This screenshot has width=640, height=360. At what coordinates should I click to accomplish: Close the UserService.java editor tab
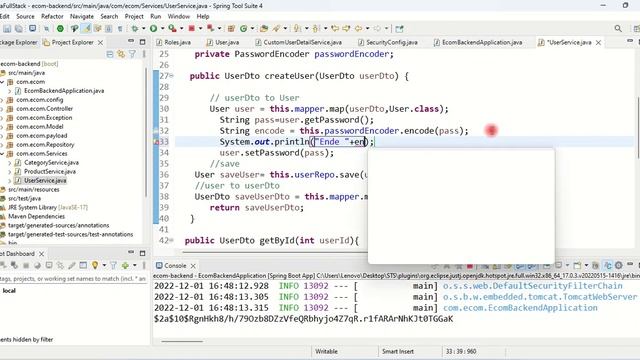598,42
